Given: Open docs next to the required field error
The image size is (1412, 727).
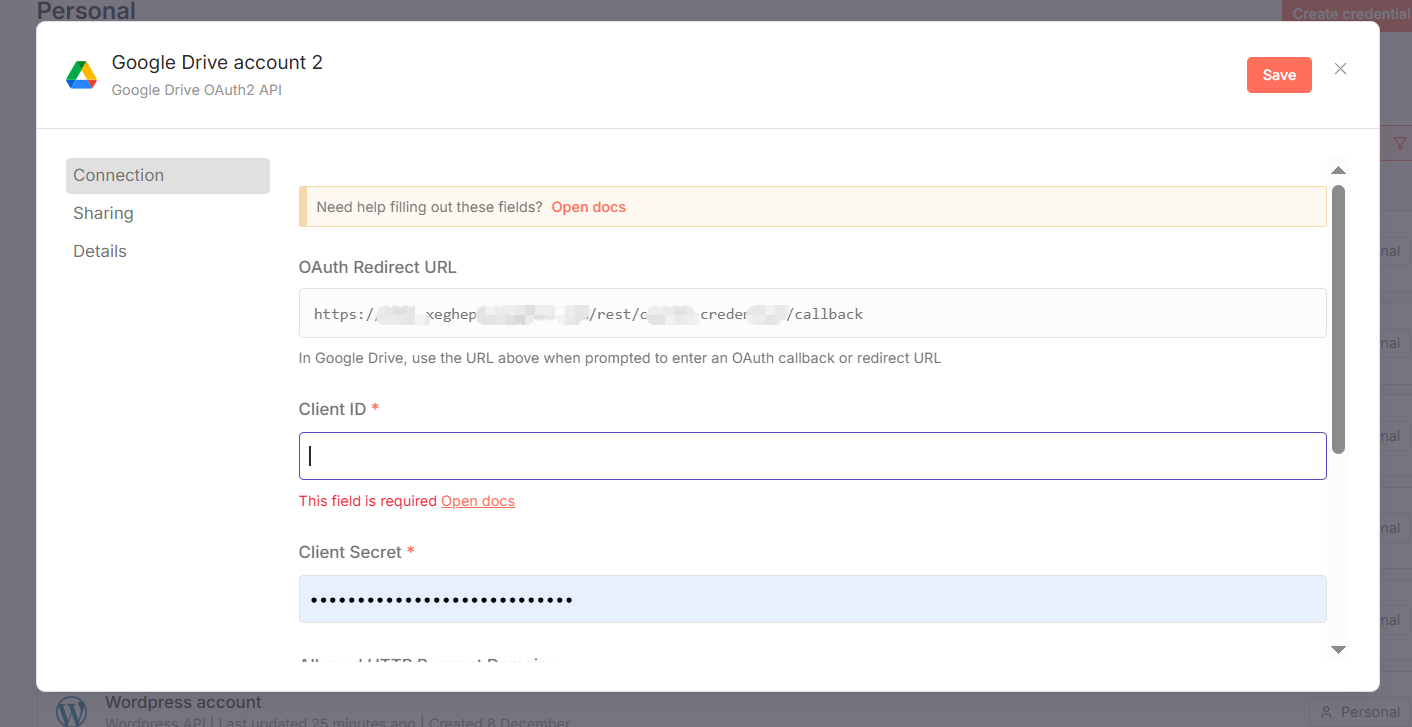Looking at the screenshot, I should (x=478, y=500).
